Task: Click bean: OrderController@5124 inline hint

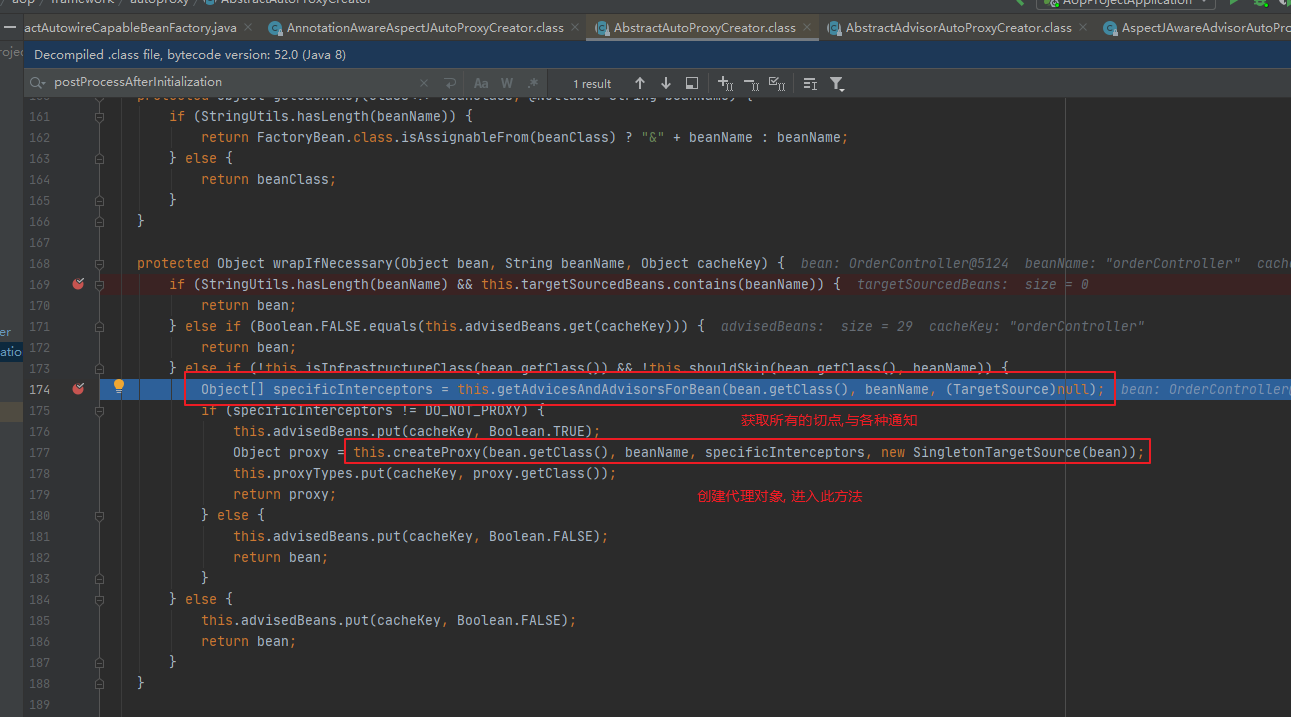Action: tap(905, 263)
